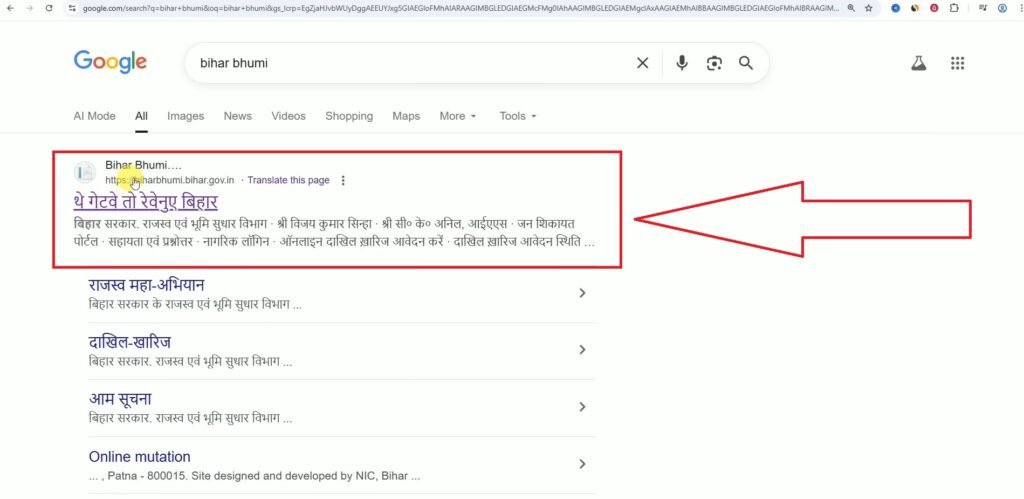Expand chevron for Online mutation row
The width and height of the screenshot is (1024, 499).
(x=582, y=464)
